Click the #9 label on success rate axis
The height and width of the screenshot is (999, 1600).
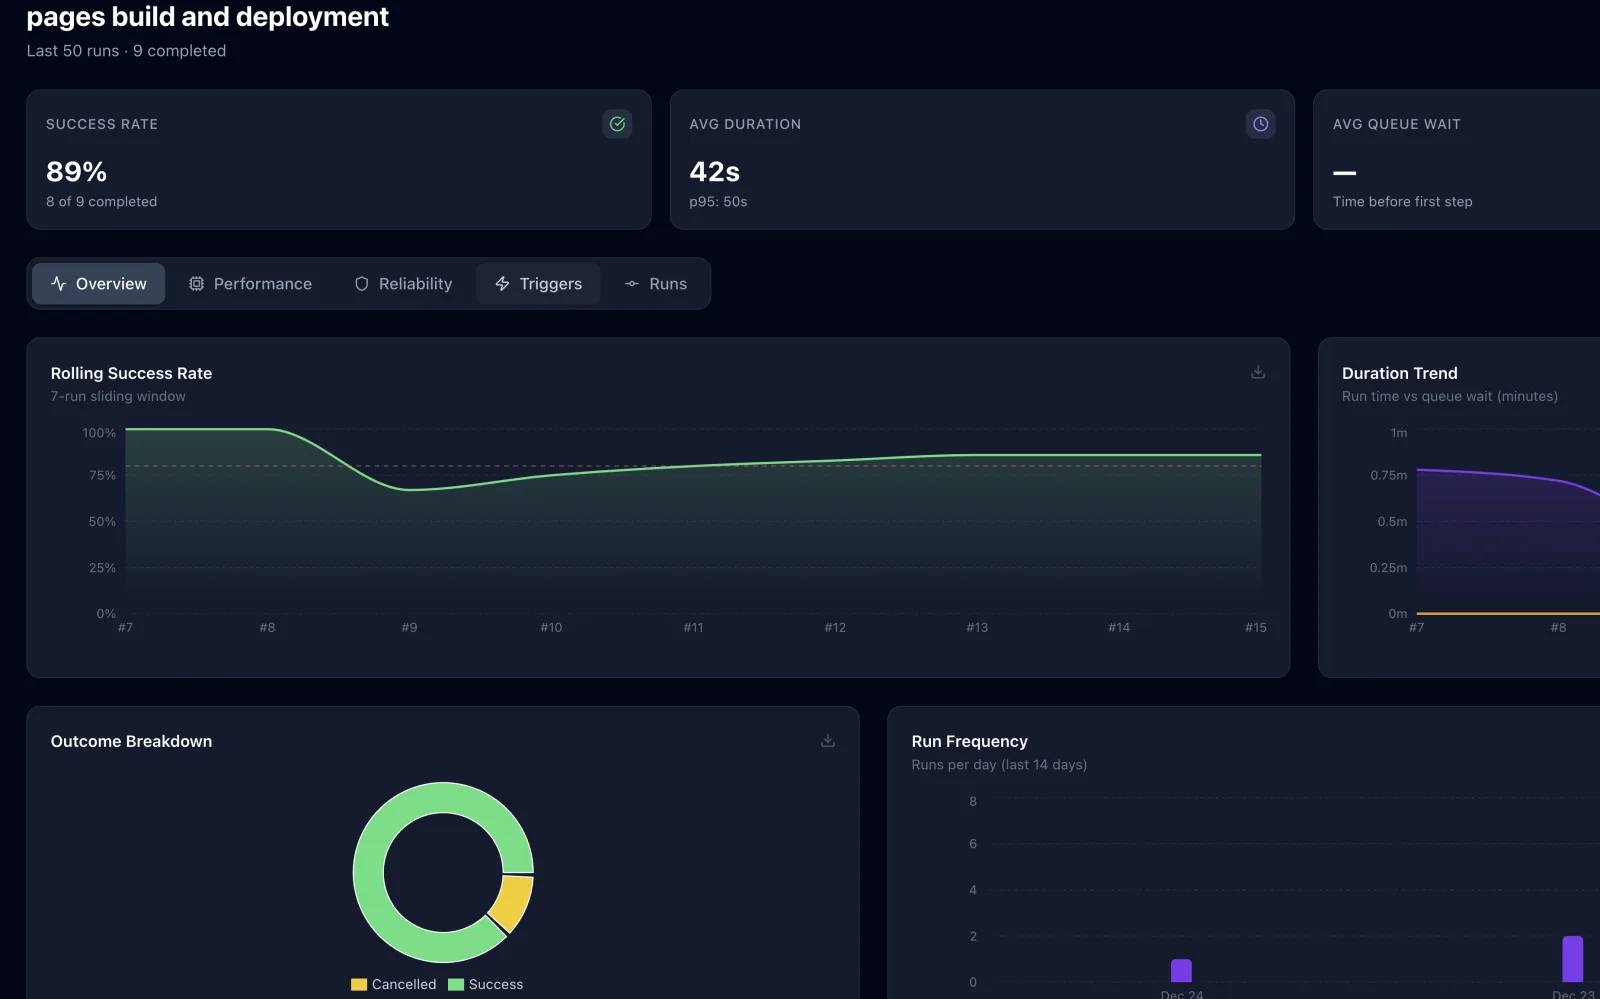click(409, 628)
